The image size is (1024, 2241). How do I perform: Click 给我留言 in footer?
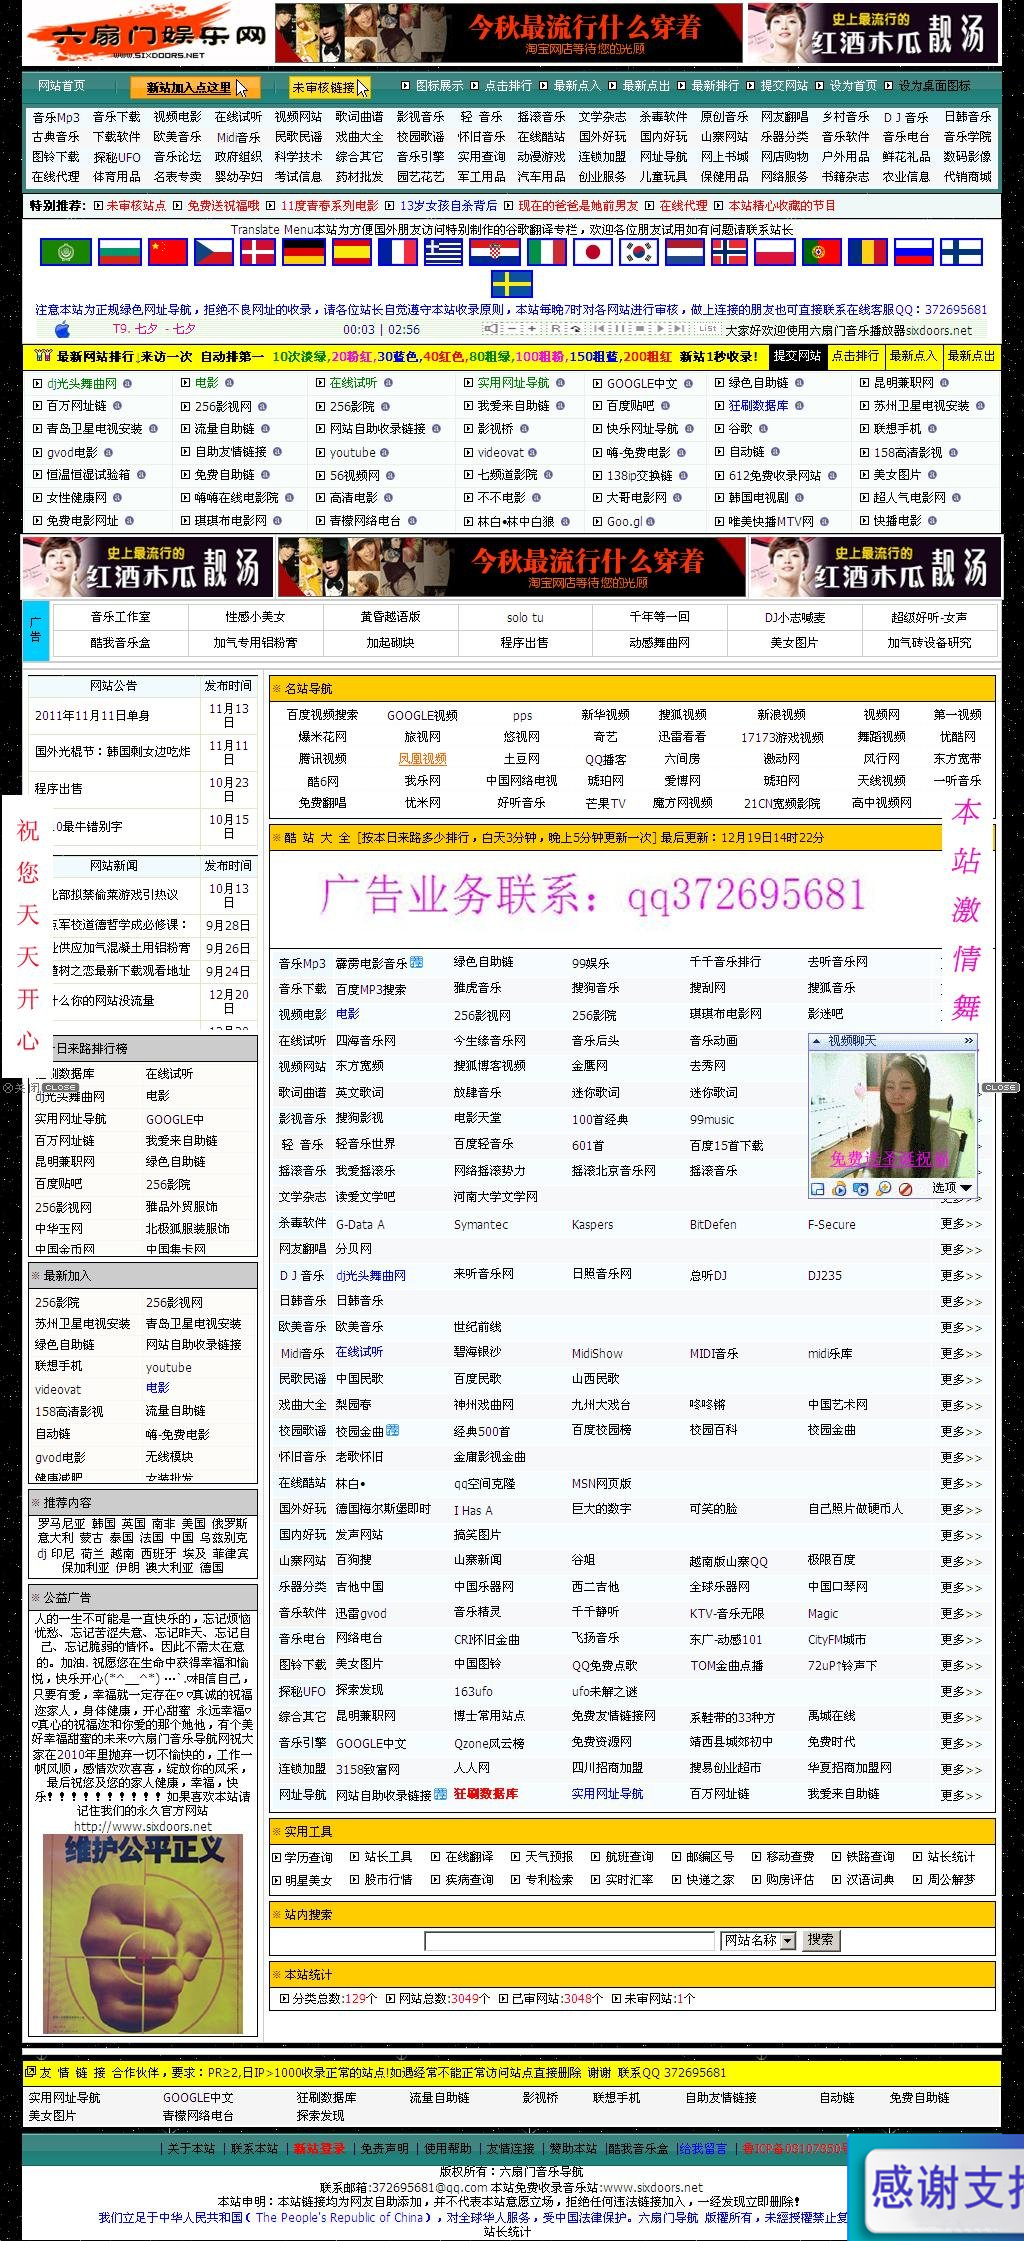(x=703, y=2149)
